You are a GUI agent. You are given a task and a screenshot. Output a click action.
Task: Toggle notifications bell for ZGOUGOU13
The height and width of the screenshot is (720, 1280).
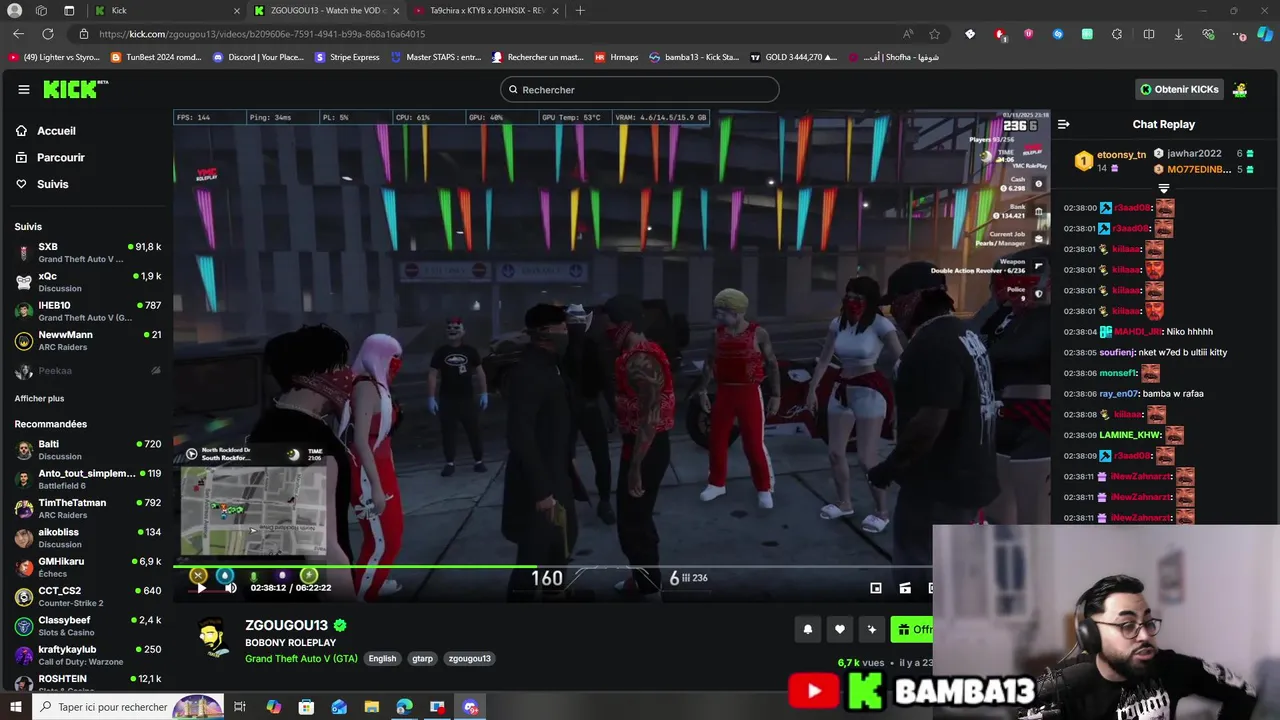[x=808, y=629]
